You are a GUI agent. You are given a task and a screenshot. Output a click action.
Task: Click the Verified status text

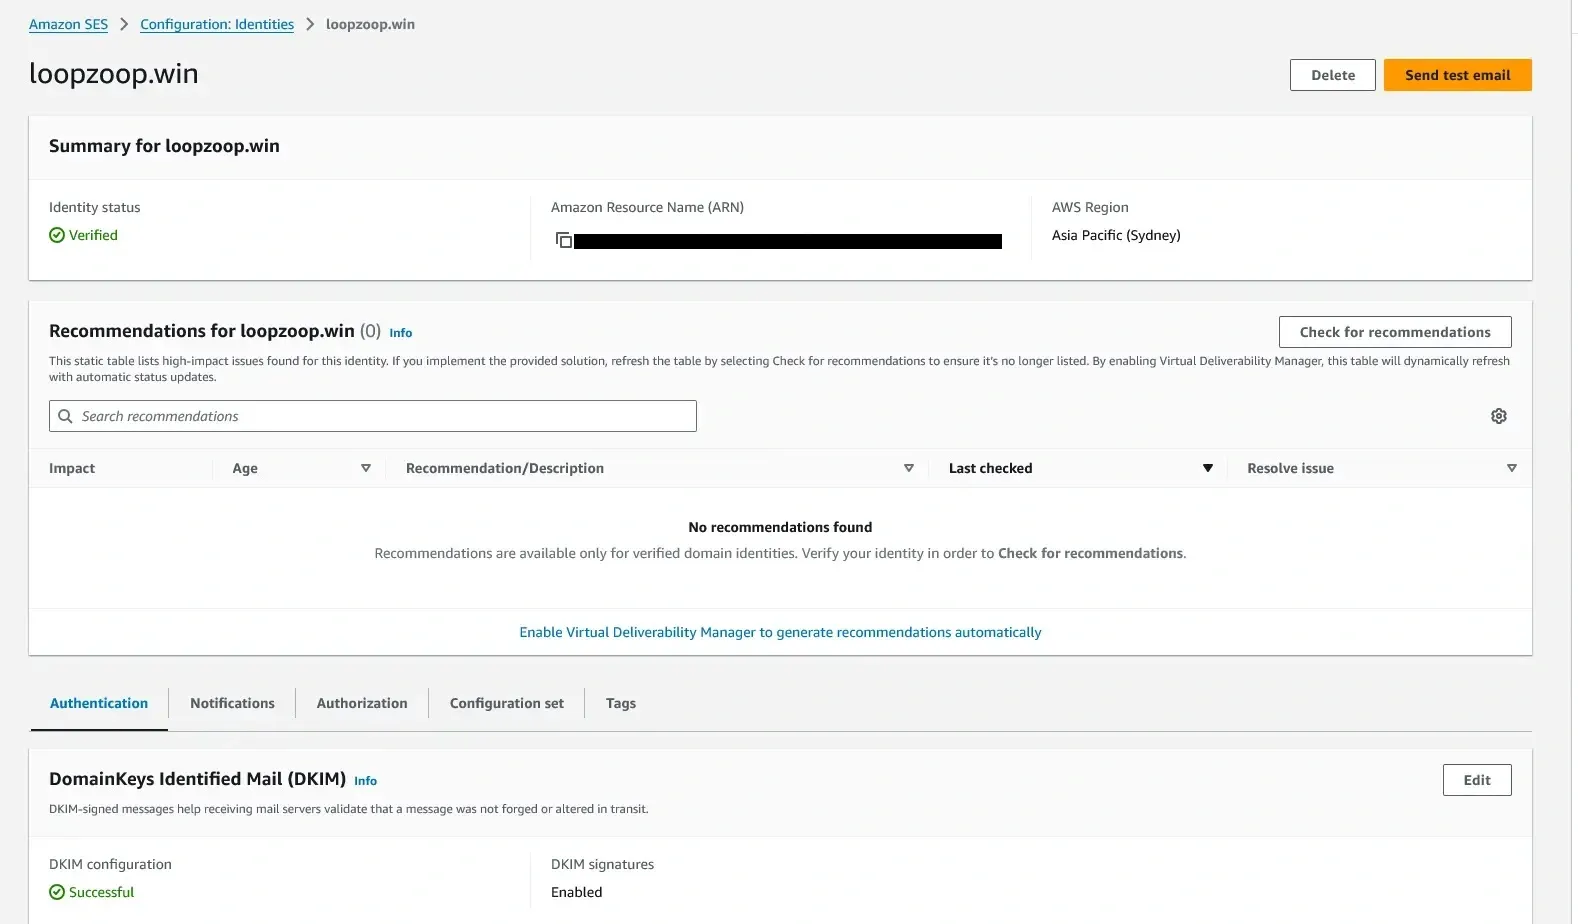tap(93, 235)
